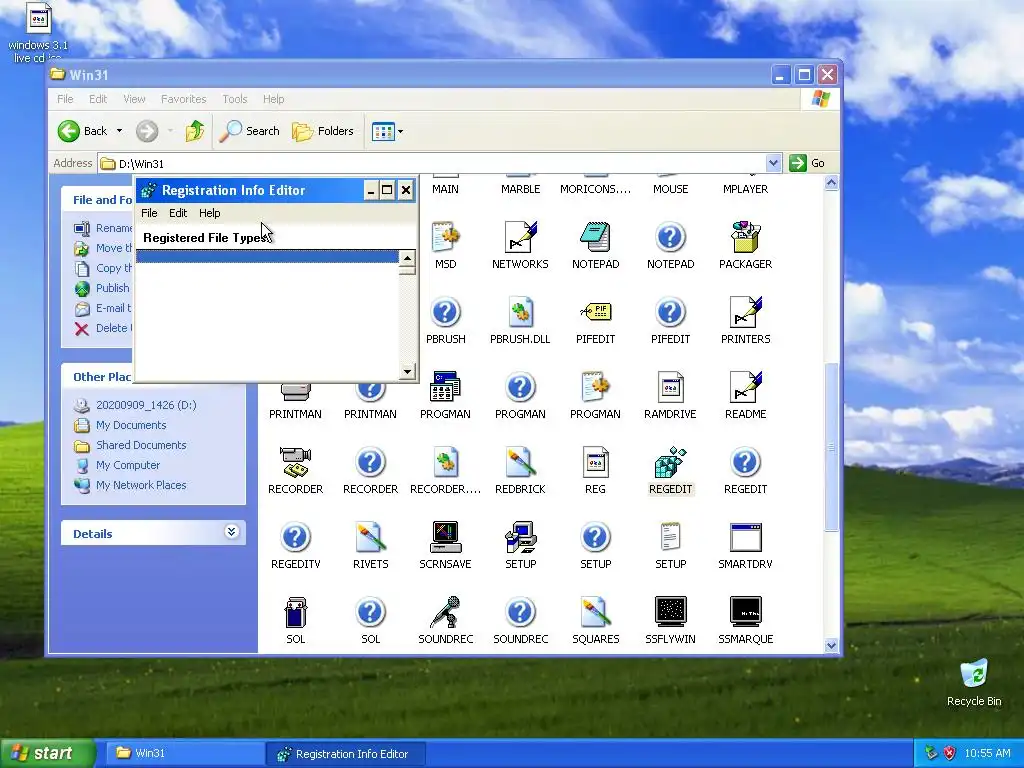Select the RIVETS file icon
Viewport: 1024px width, 768px height.
[370, 538]
